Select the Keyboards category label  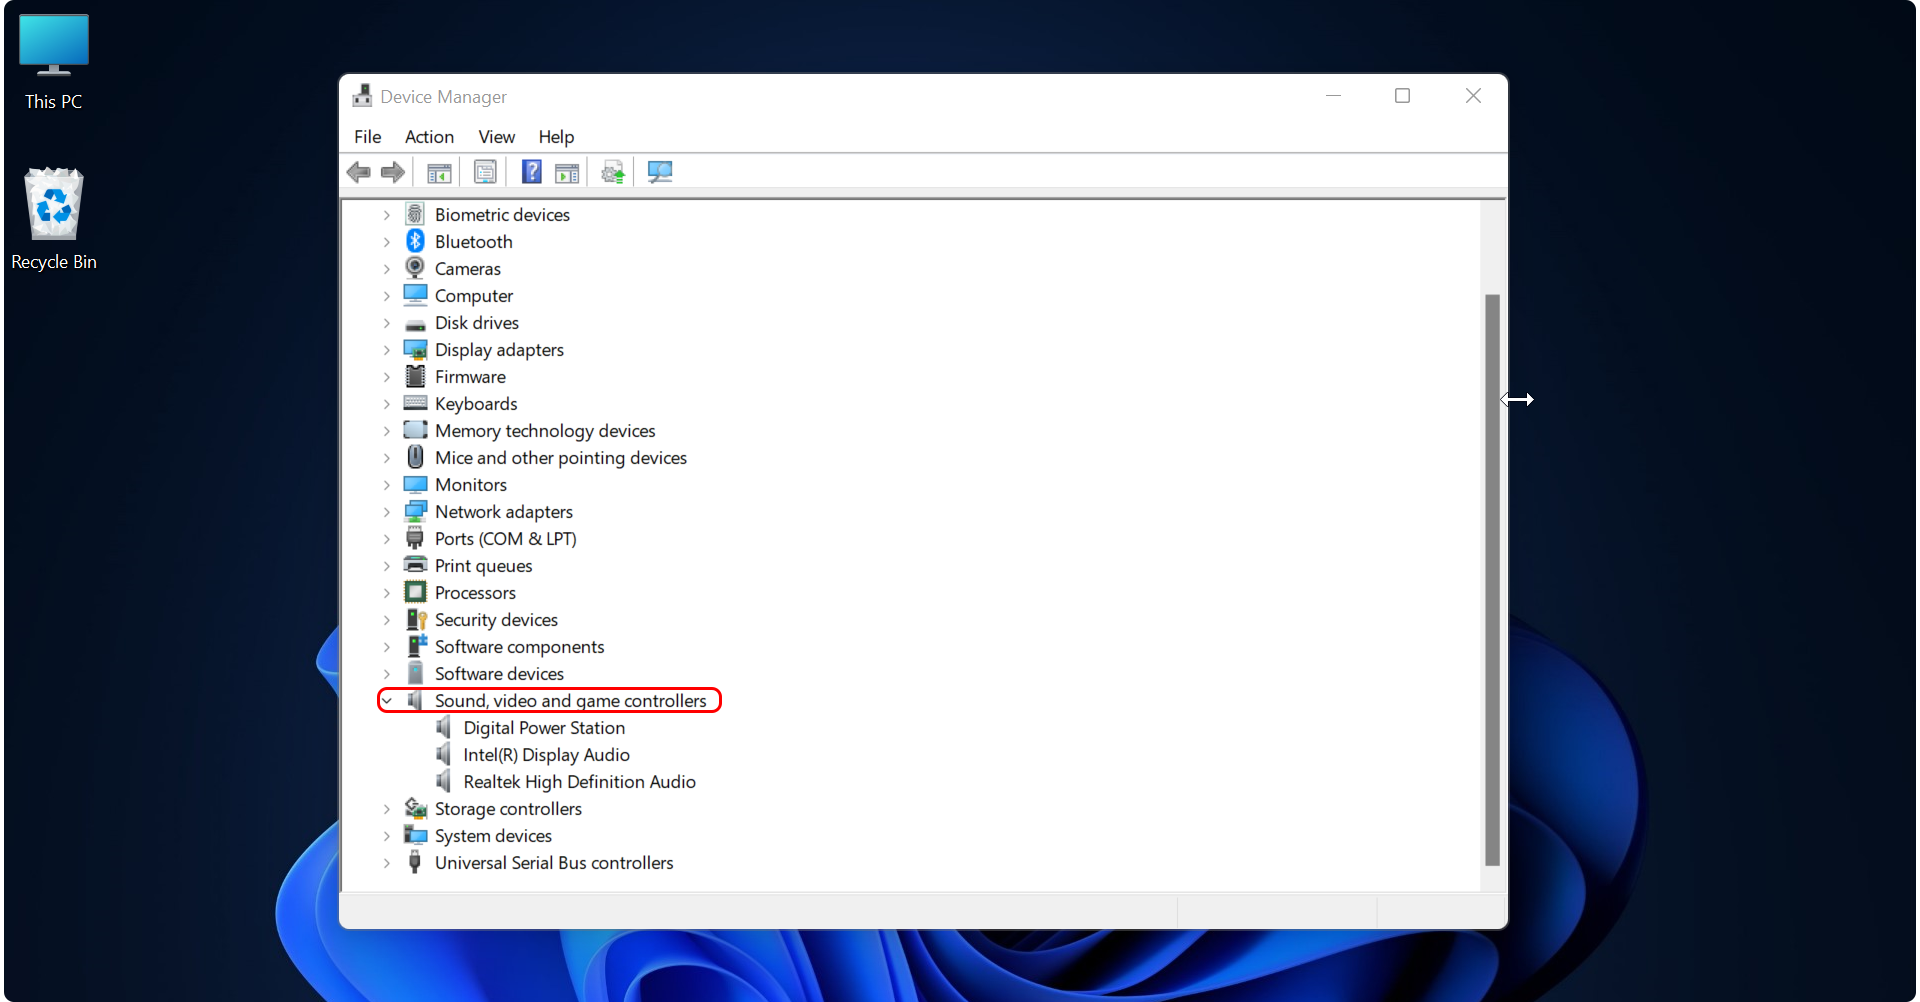476,404
